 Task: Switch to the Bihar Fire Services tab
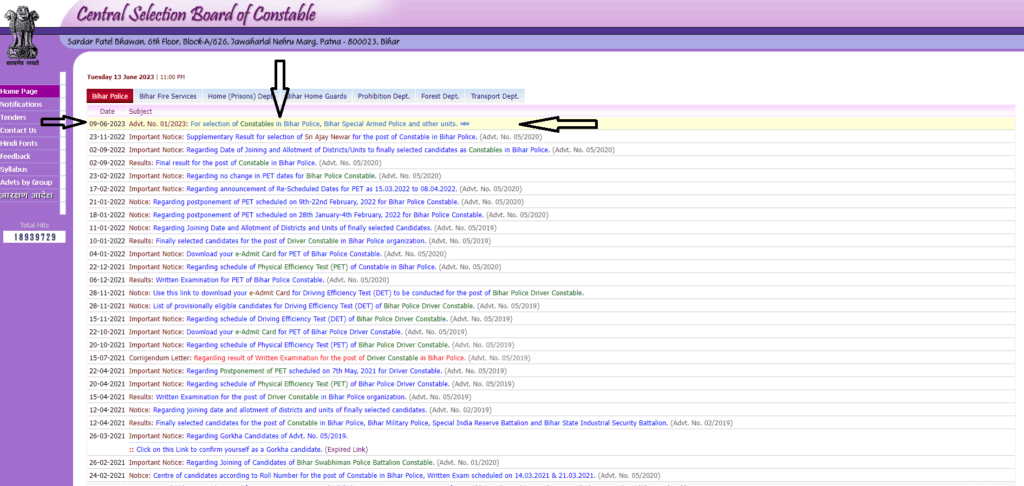[168, 96]
